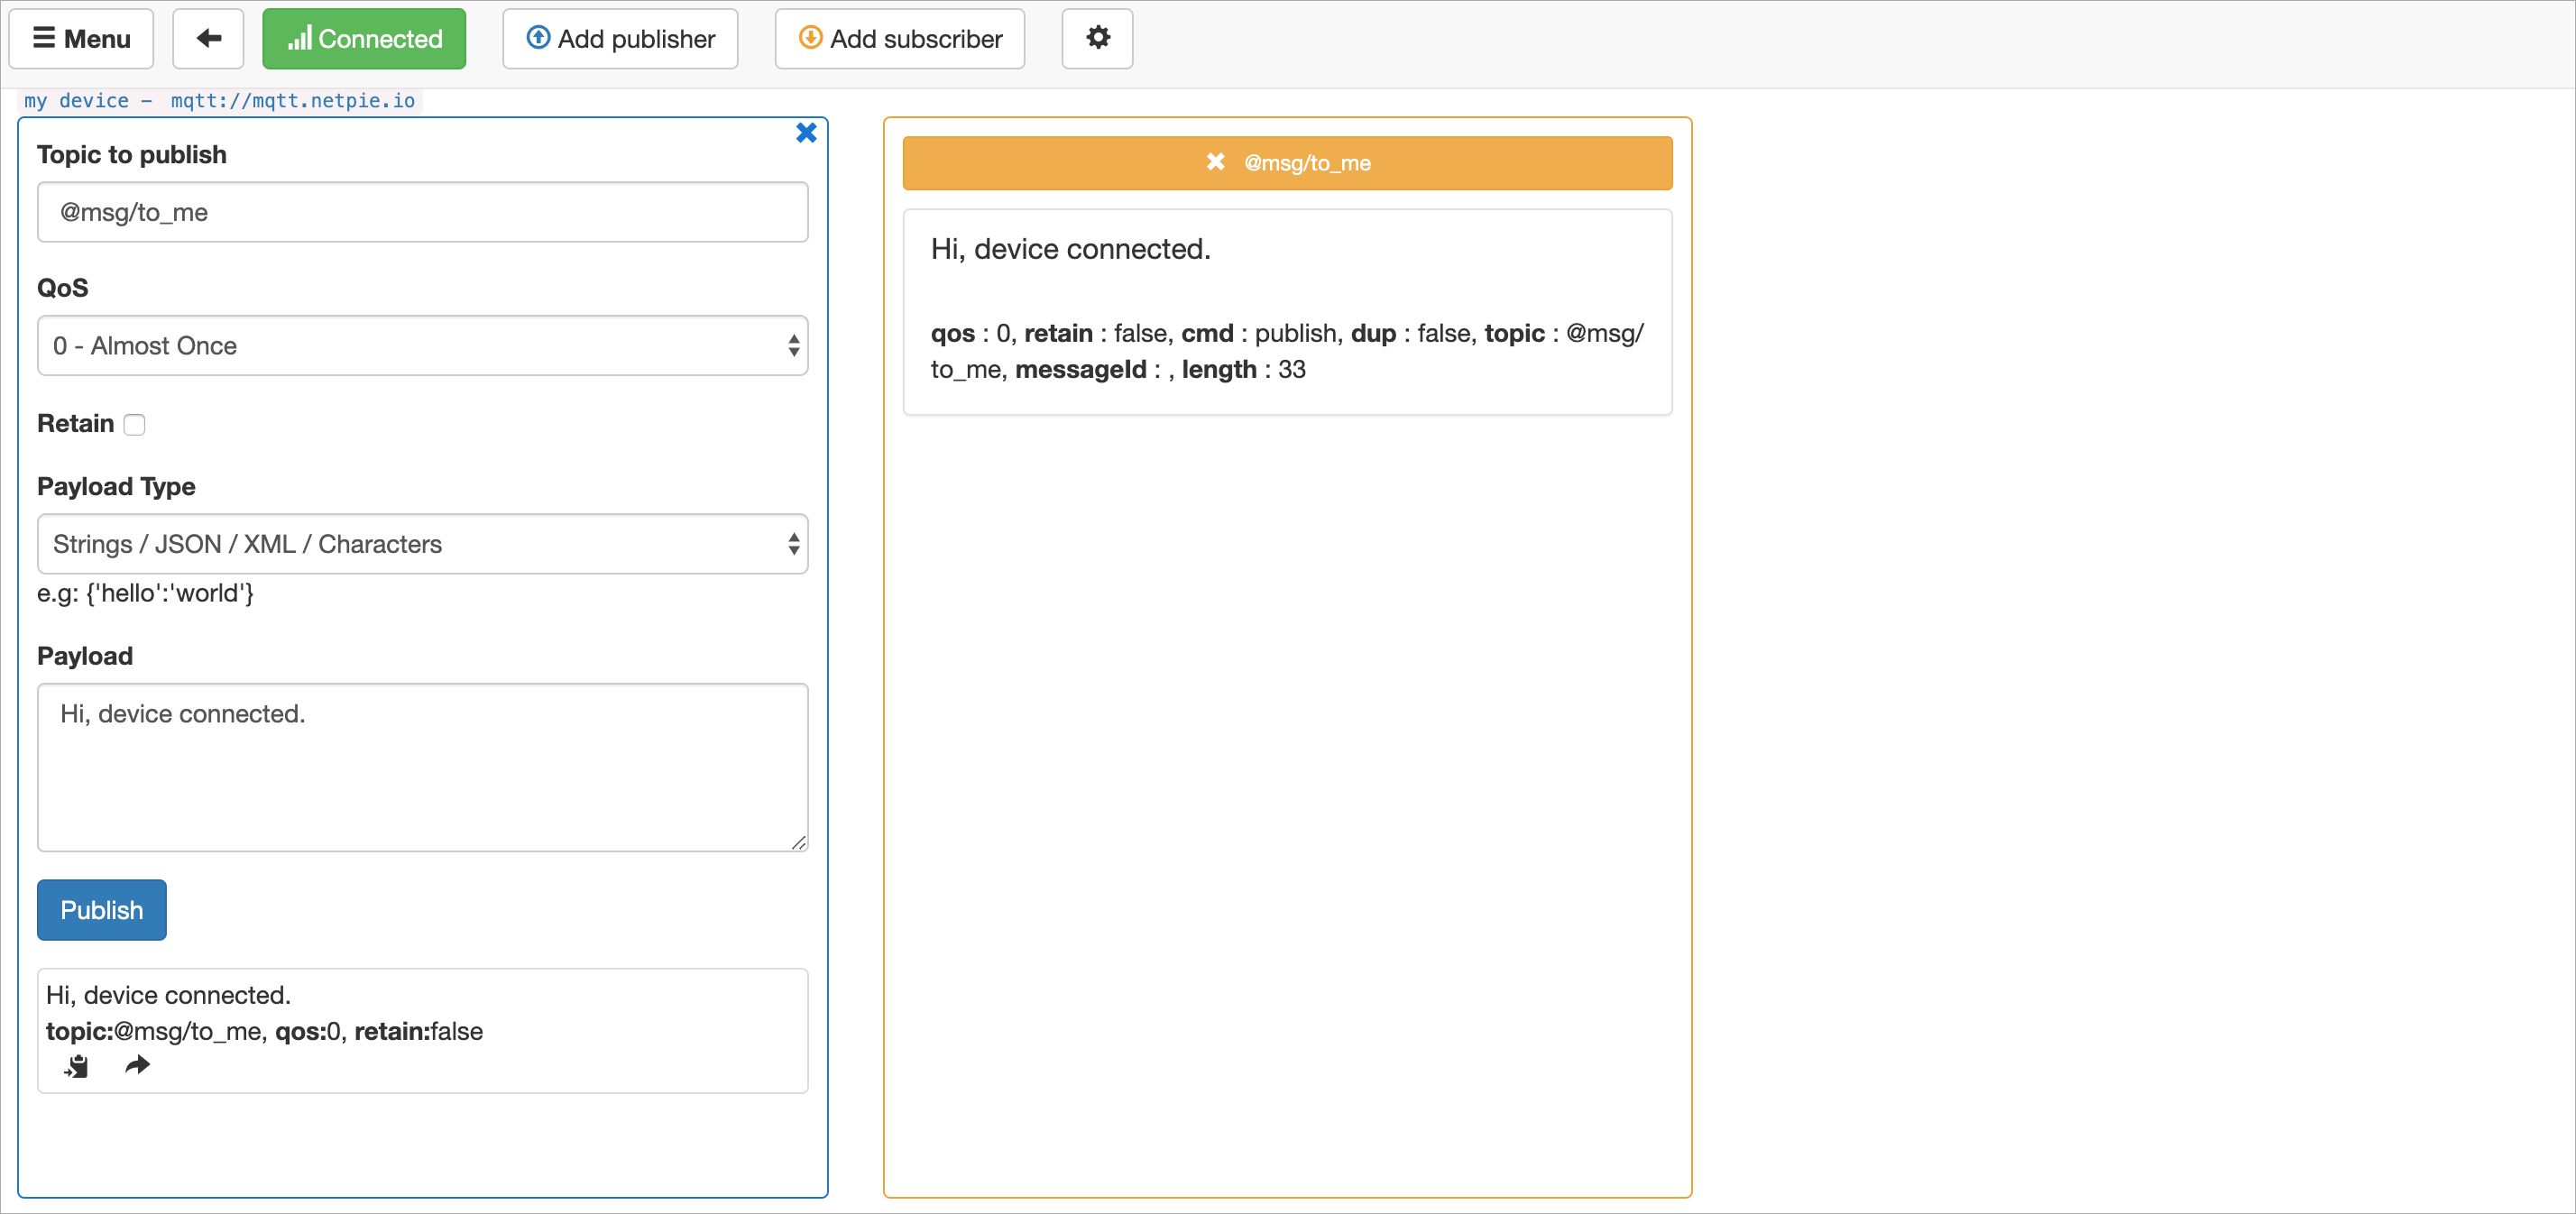Click the back arrow navigation icon

(208, 38)
